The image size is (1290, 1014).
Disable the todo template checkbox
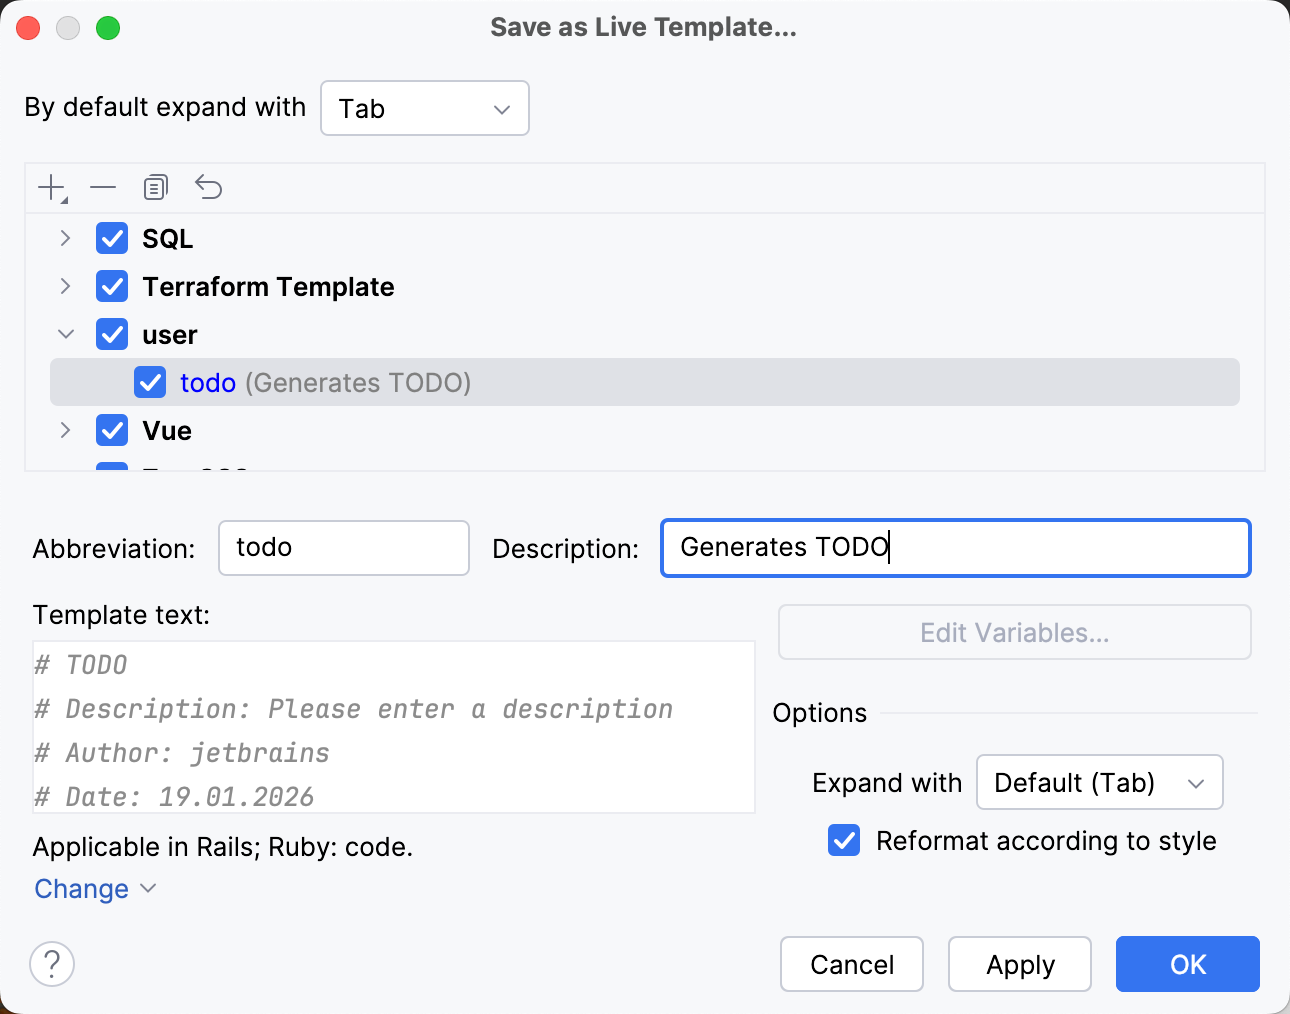pos(150,383)
